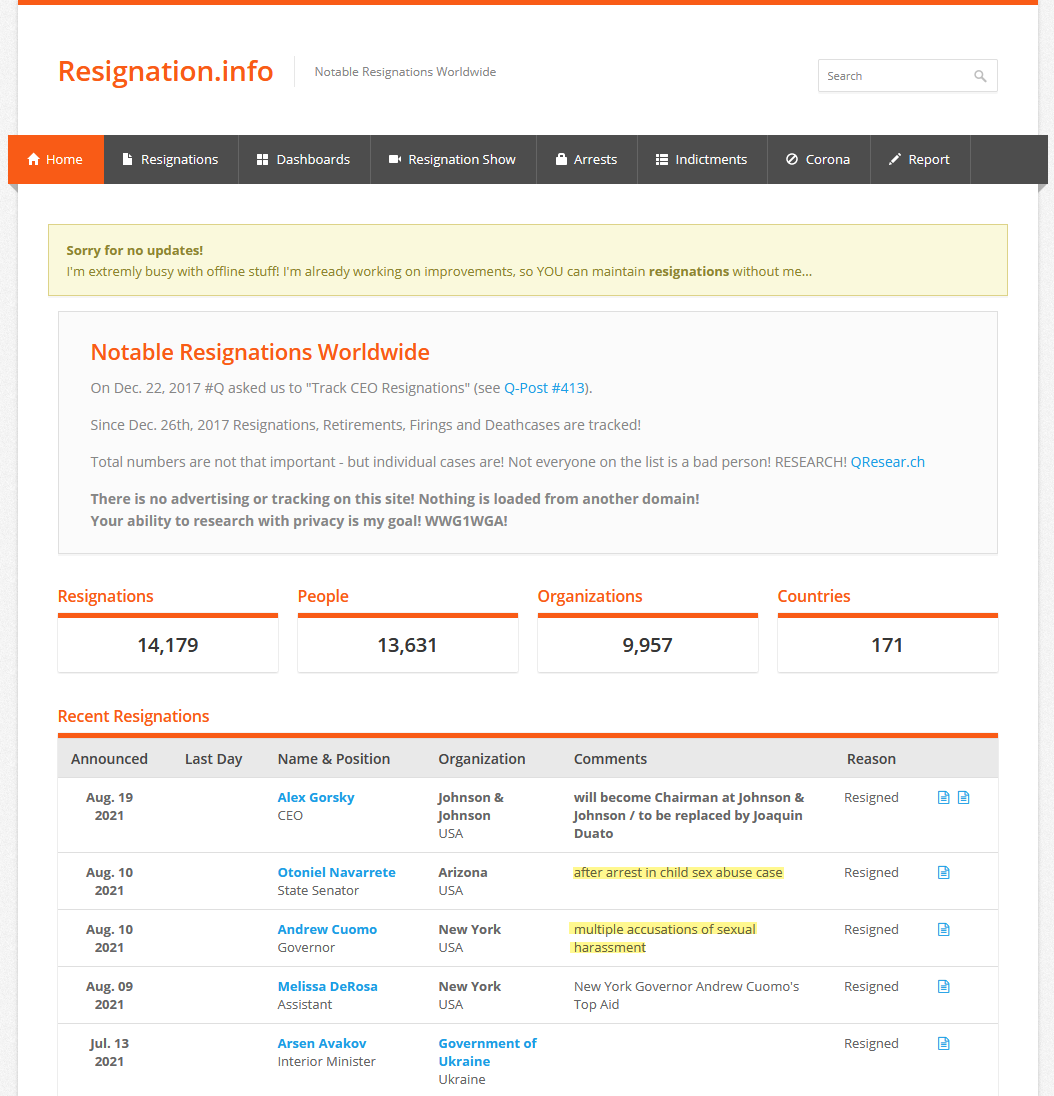Click the Countries total 171
This screenshot has height=1096, width=1054.
point(888,645)
